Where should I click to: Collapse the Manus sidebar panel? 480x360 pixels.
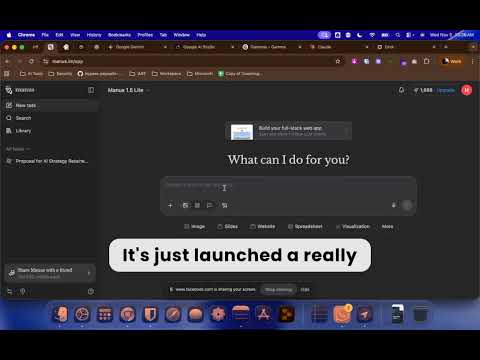click(91, 90)
